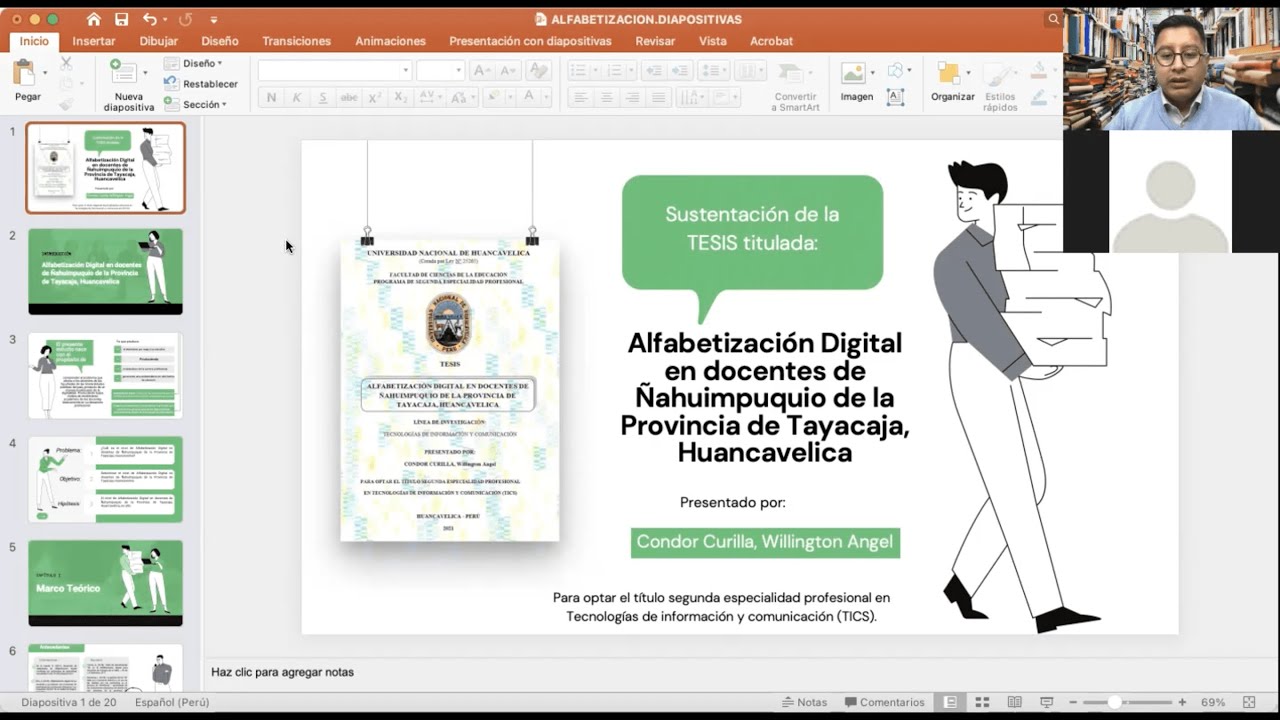1280x720 pixels.
Task: Decrease font size with smaller A
Action: 508,70
